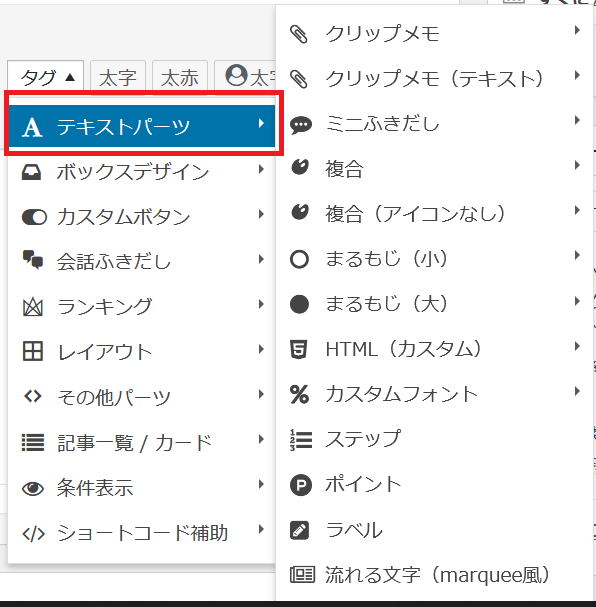Click the paperclip icon beside クリップメモ
Viewport: 596px width, 607px height.
pos(299,34)
